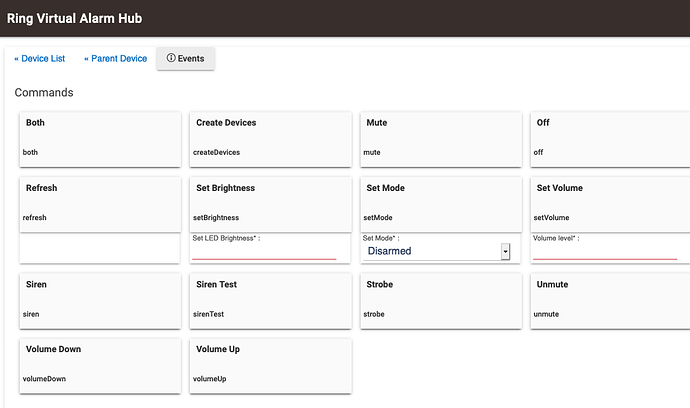The width and height of the screenshot is (690, 408).
Task: Trigger the Off command
Action: [610, 140]
